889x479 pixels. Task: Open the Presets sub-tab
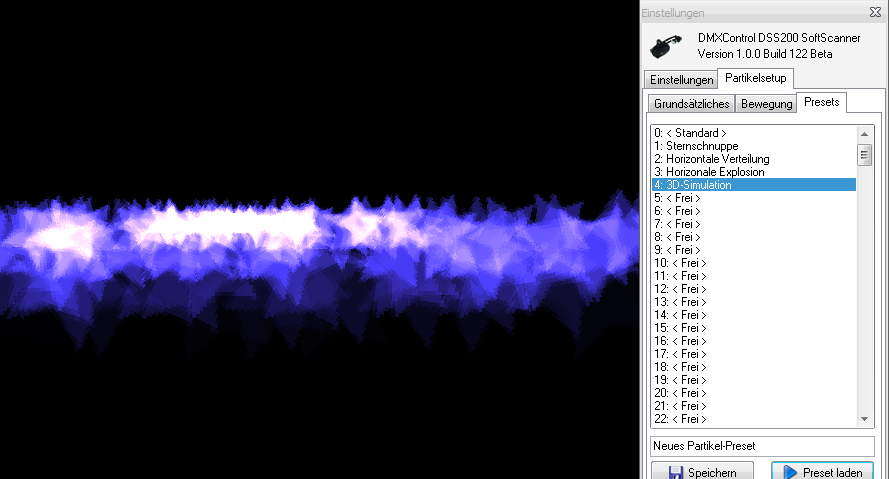(x=822, y=103)
